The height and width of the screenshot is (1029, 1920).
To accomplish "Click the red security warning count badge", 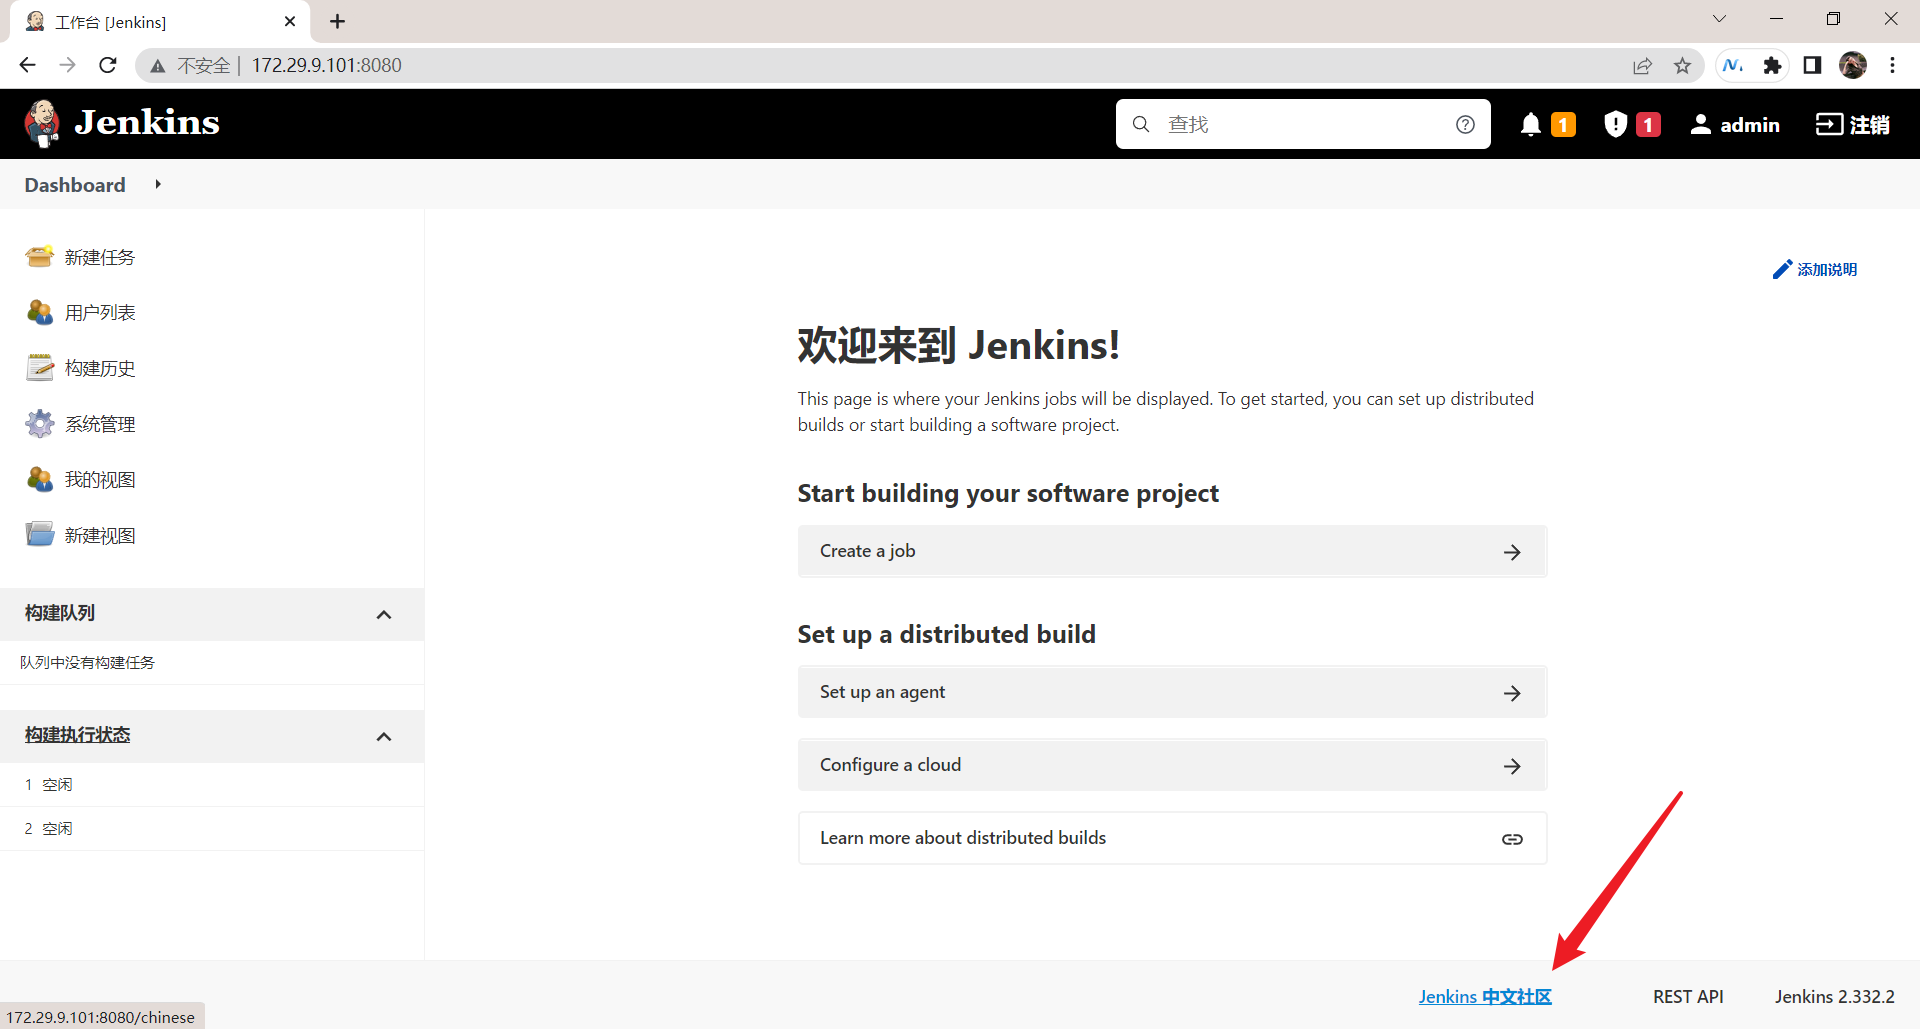I will 1648,124.
